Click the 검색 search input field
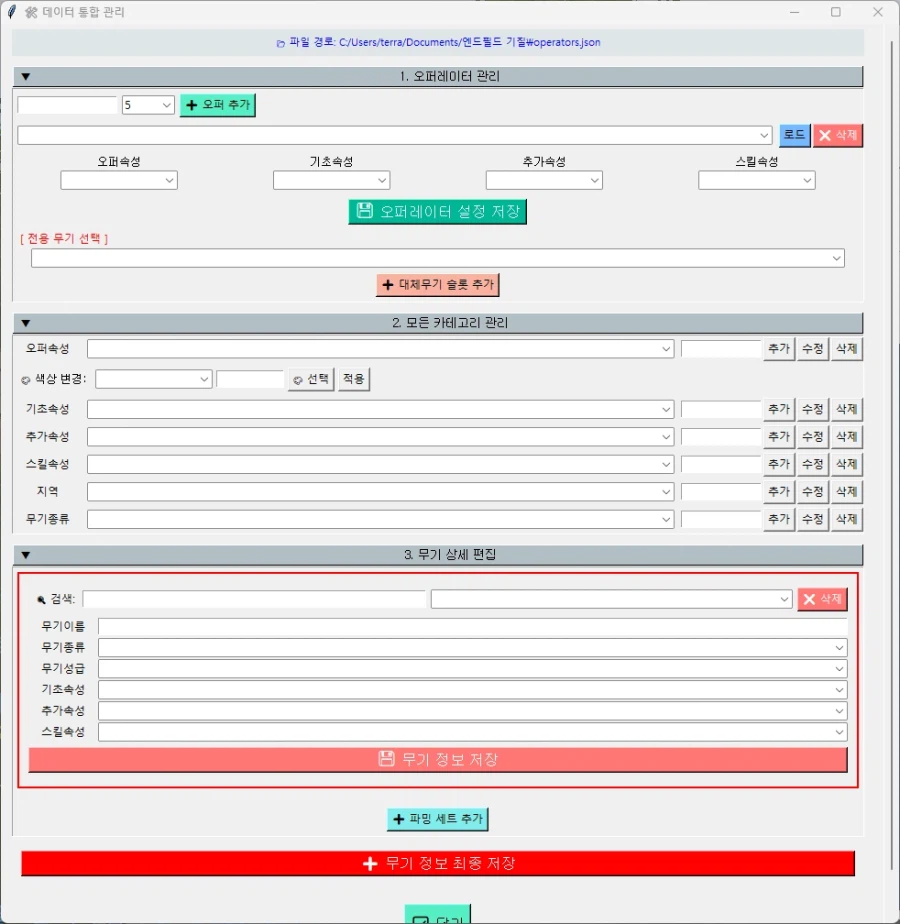Image resolution: width=900 pixels, height=924 pixels. tap(255, 598)
